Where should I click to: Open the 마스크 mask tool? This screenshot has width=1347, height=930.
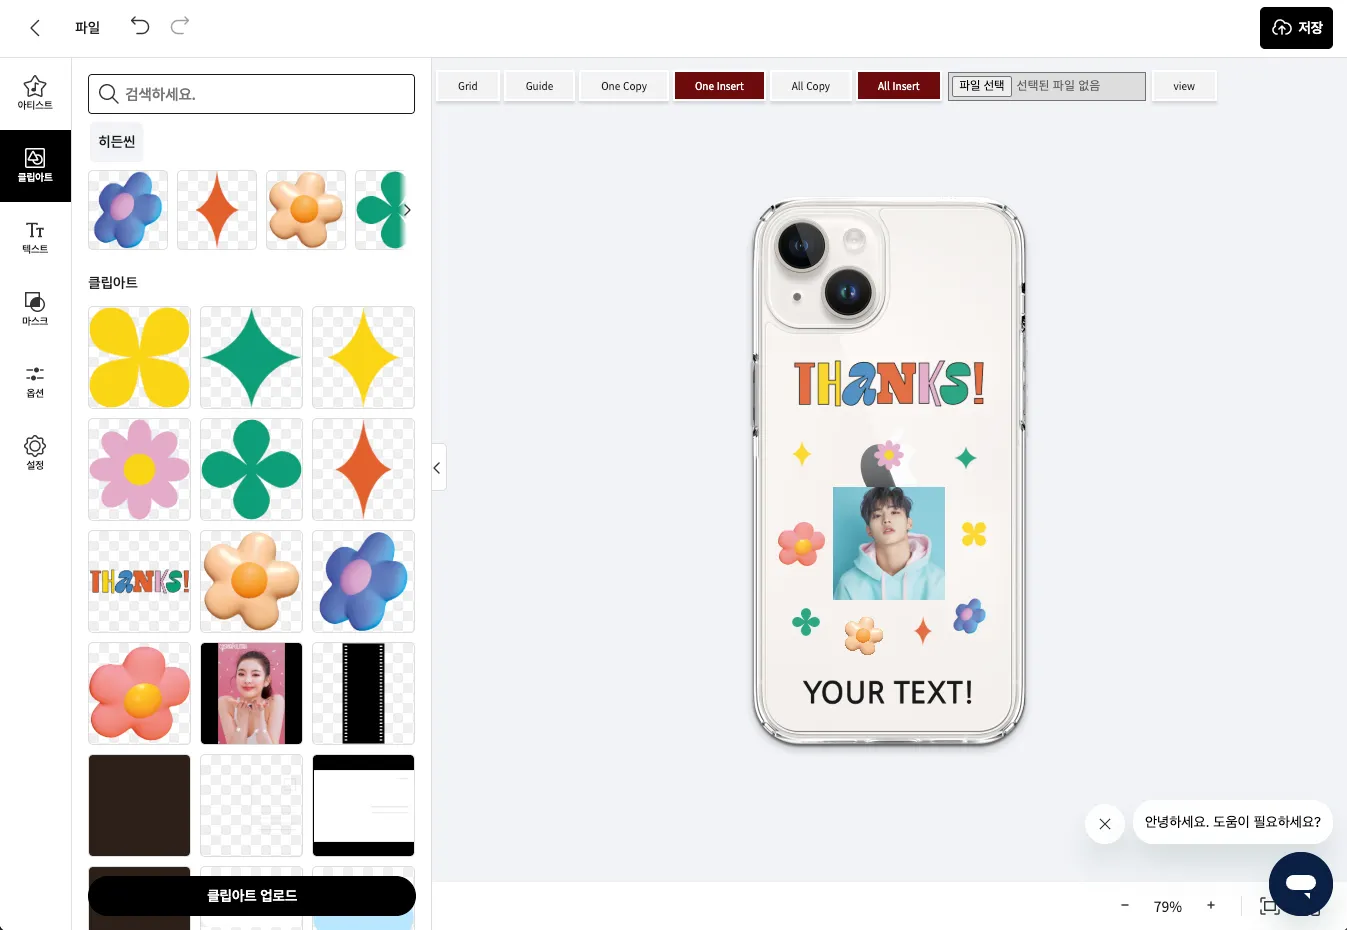(35, 309)
